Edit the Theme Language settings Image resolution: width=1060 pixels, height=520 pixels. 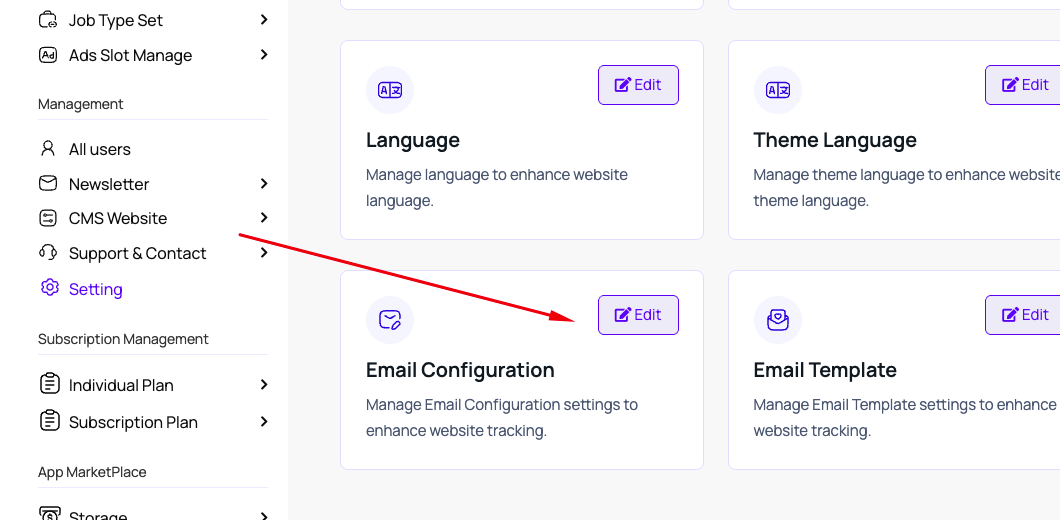click(x=1023, y=85)
